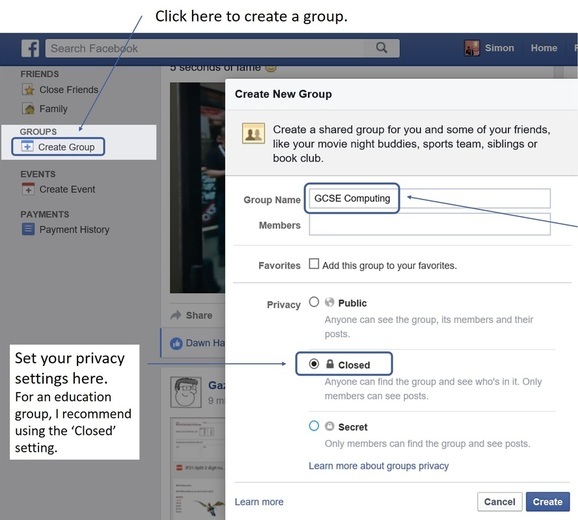Click the Search Facebook field
The image size is (578, 520).
coord(222,48)
